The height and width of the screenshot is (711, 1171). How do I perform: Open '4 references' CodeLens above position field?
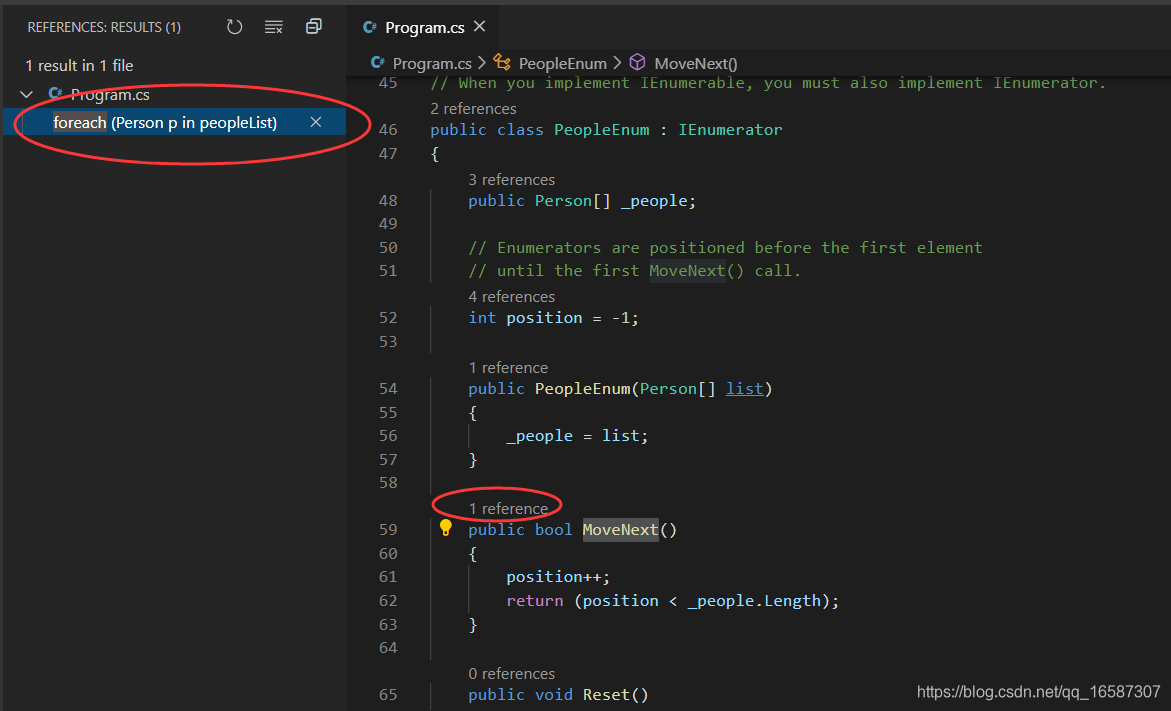tap(512, 296)
